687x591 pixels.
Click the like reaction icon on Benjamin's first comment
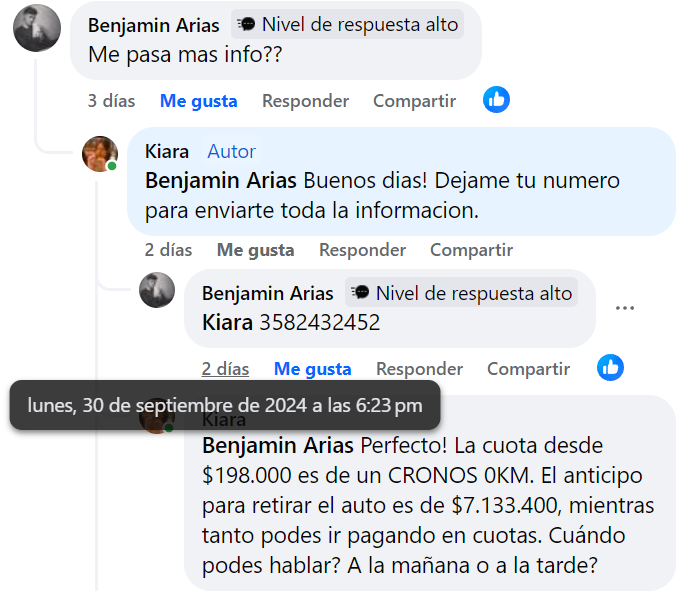tap(496, 99)
